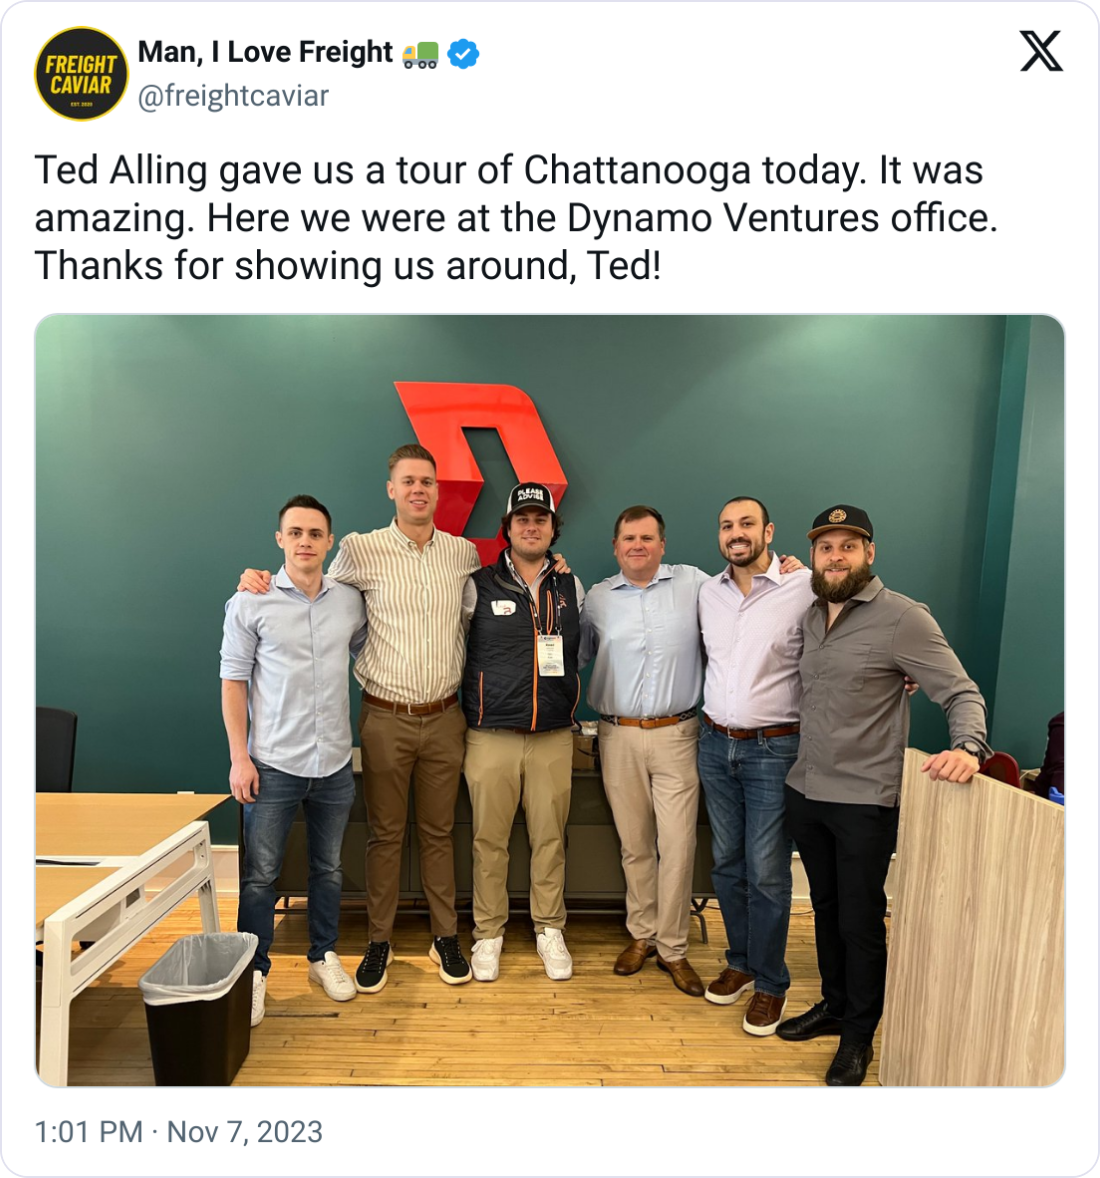The image size is (1100, 1178).
Task: Click the word "Chattanooga" in the tweet
Action: (637, 170)
